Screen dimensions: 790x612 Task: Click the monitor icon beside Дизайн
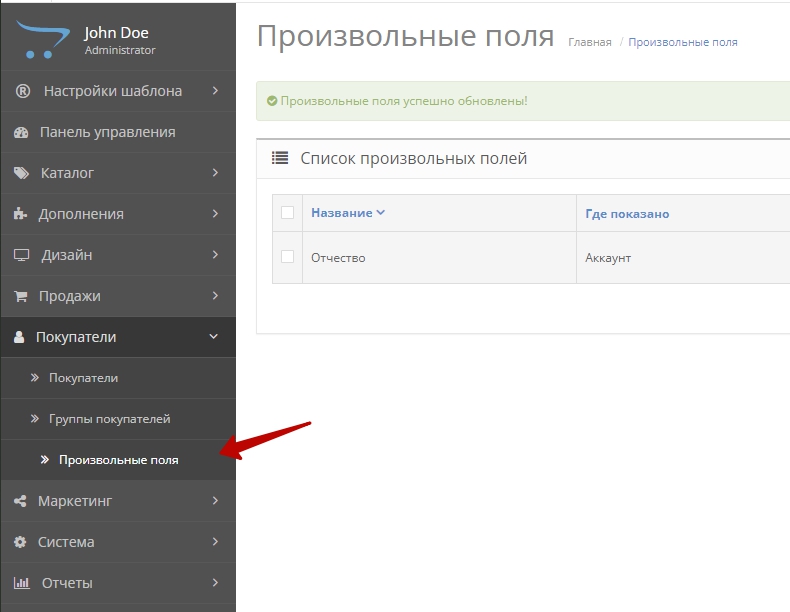[21, 255]
